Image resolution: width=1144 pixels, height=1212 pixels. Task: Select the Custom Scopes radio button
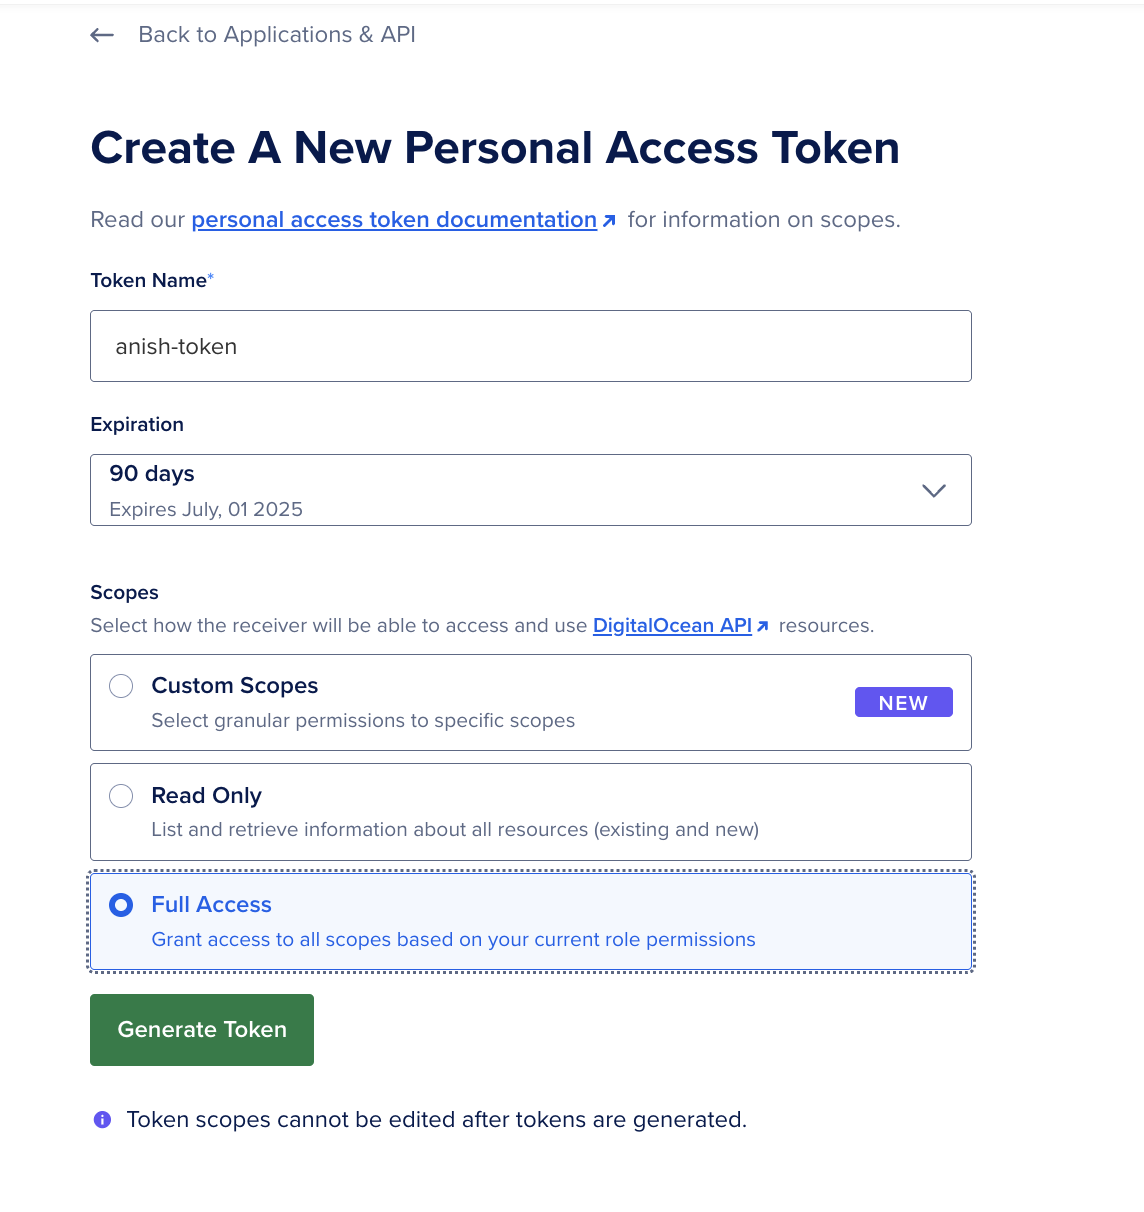(121, 686)
